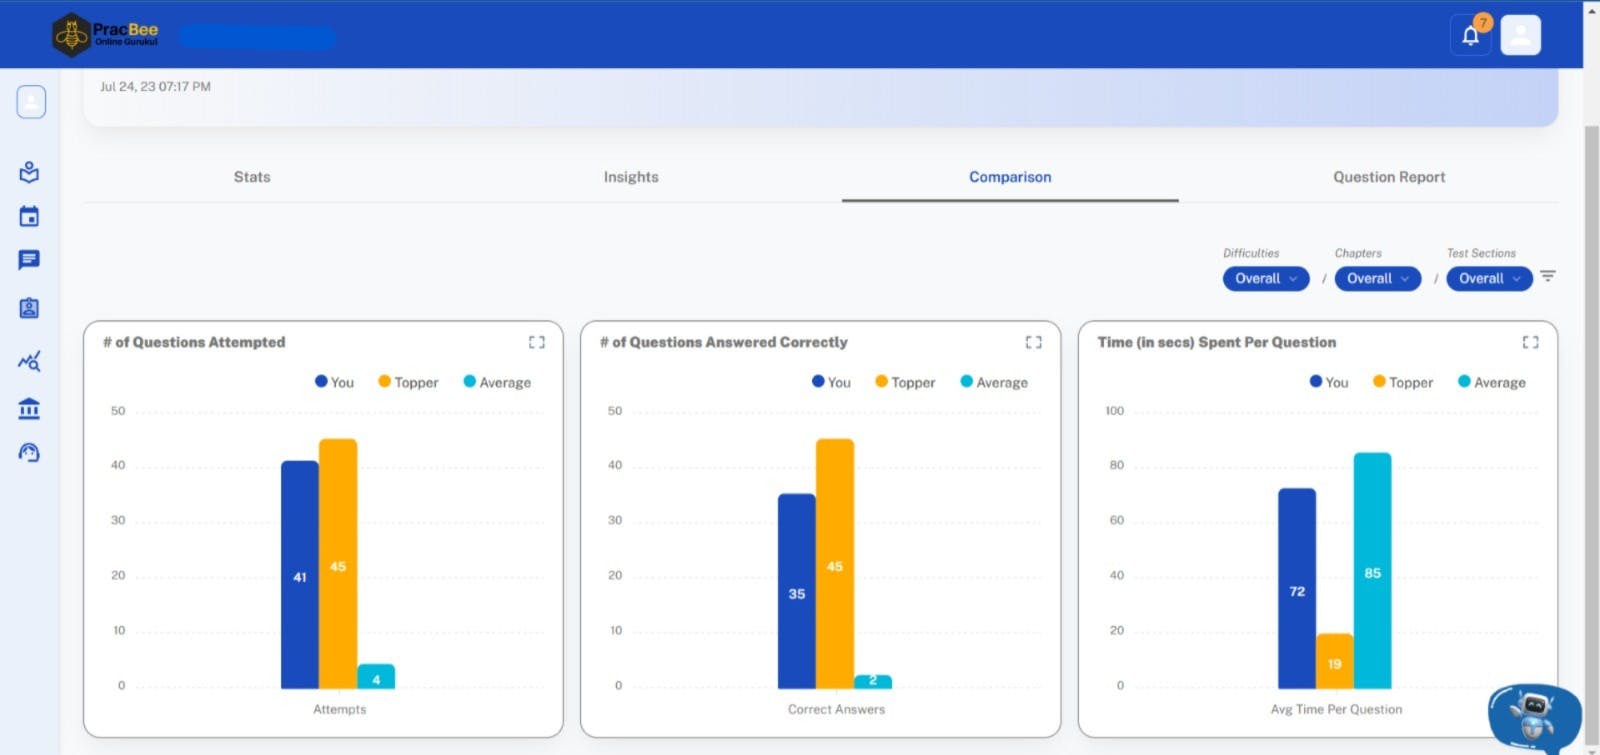Open the ID badge sidebar icon
The height and width of the screenshot is (755, 1600).
pos(29,308)
